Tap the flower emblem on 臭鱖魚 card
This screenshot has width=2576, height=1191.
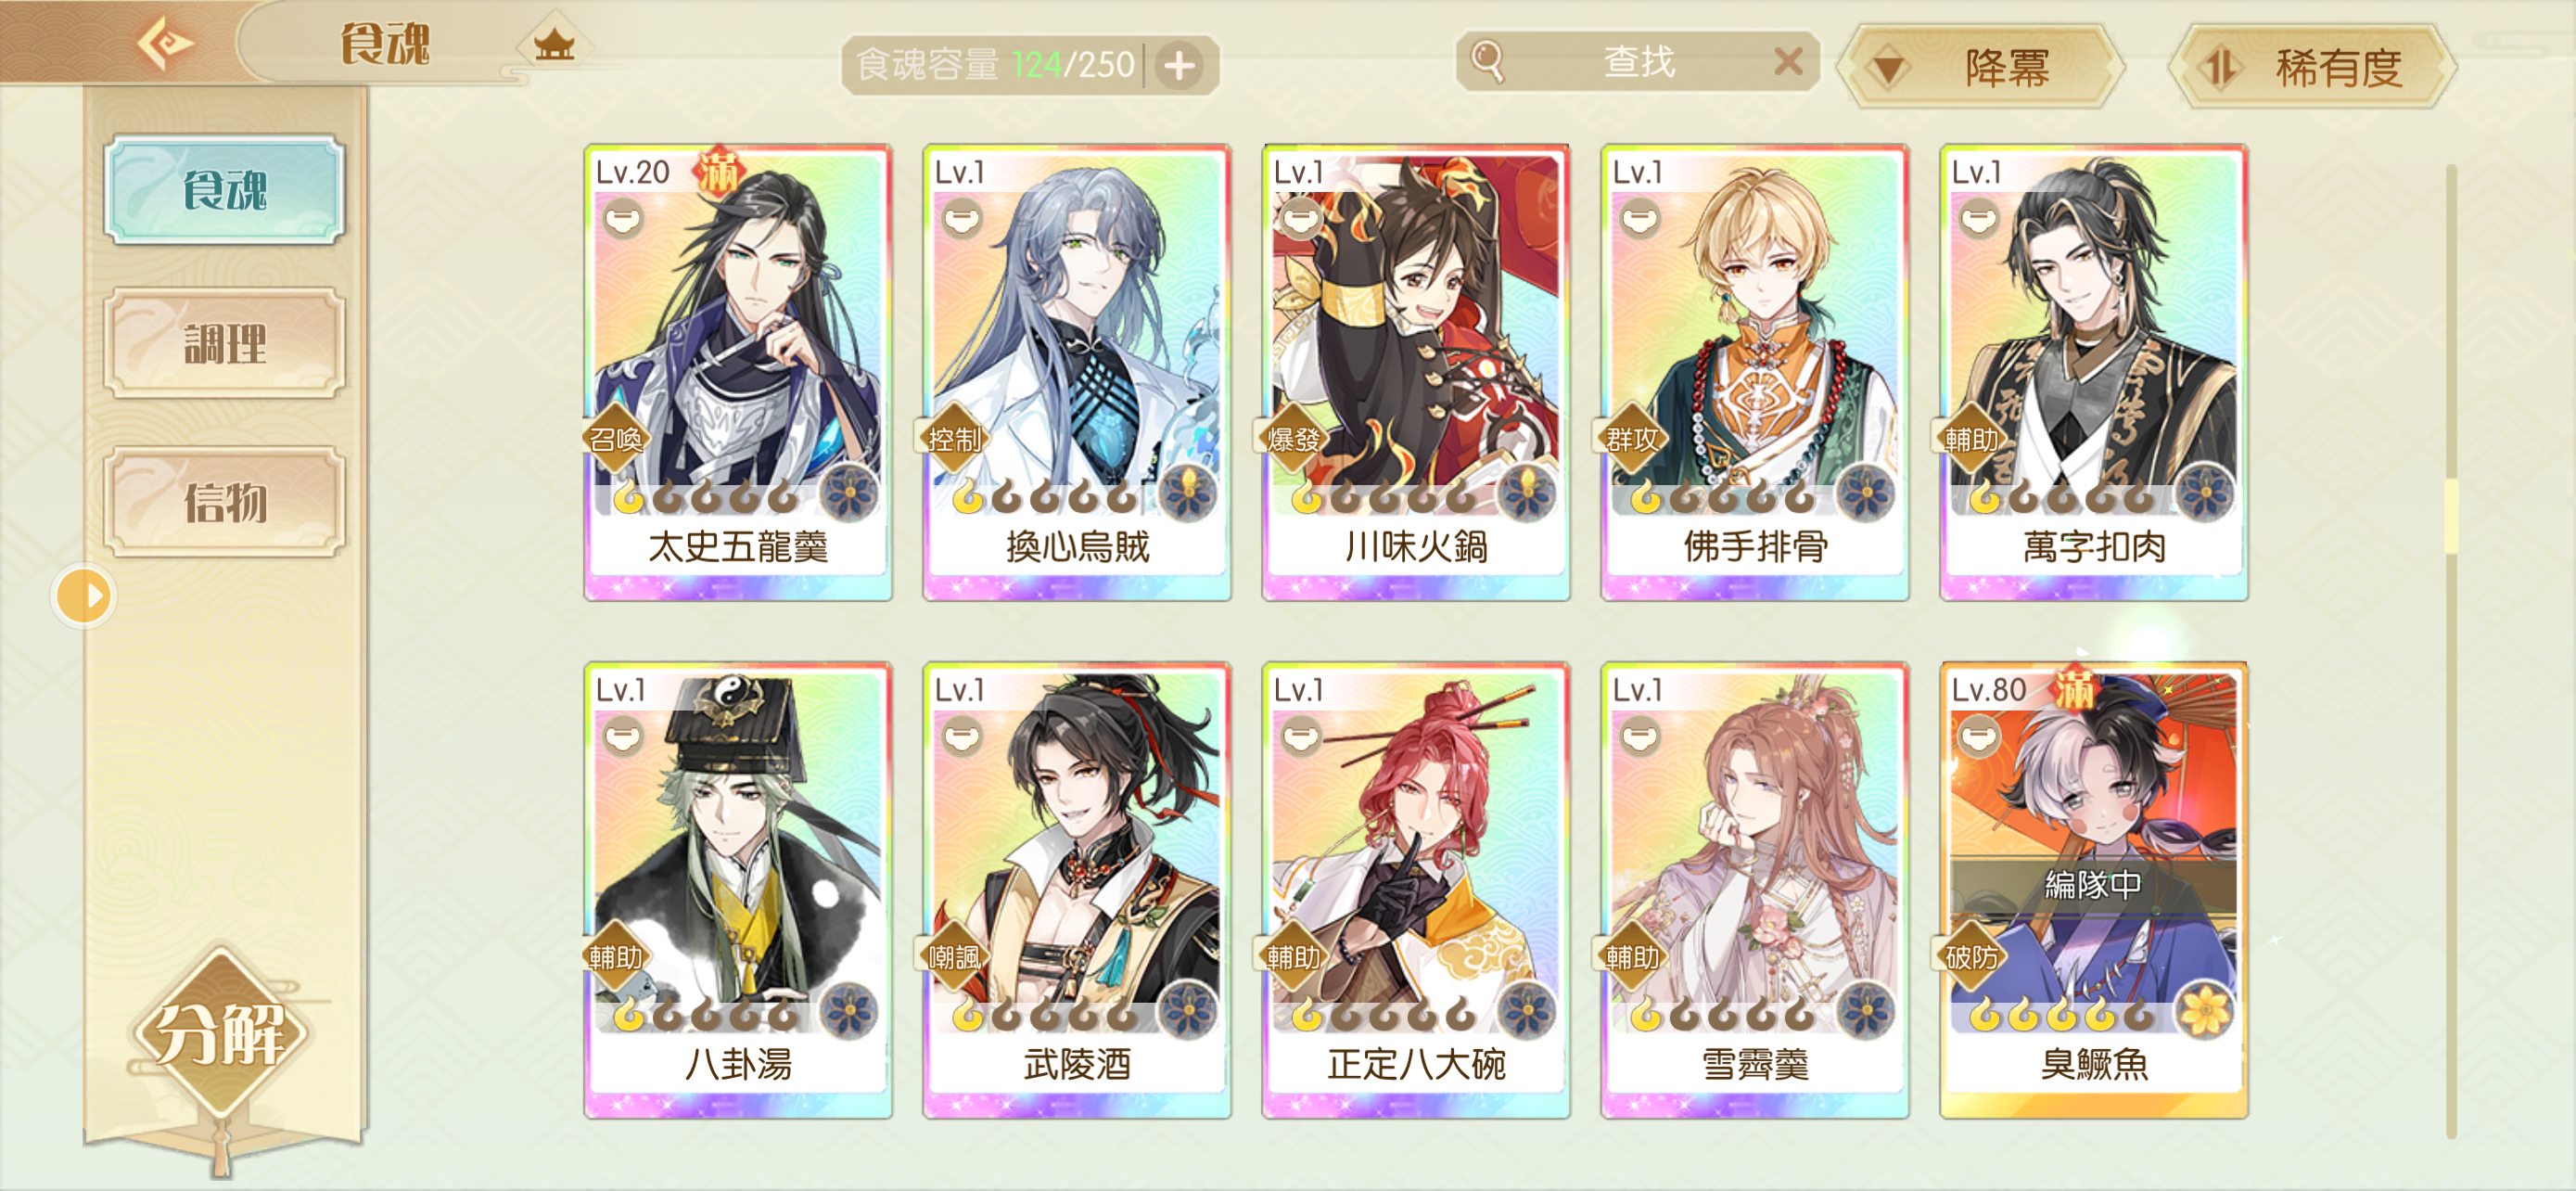pyautogui.click(x=2203, y=1011)
